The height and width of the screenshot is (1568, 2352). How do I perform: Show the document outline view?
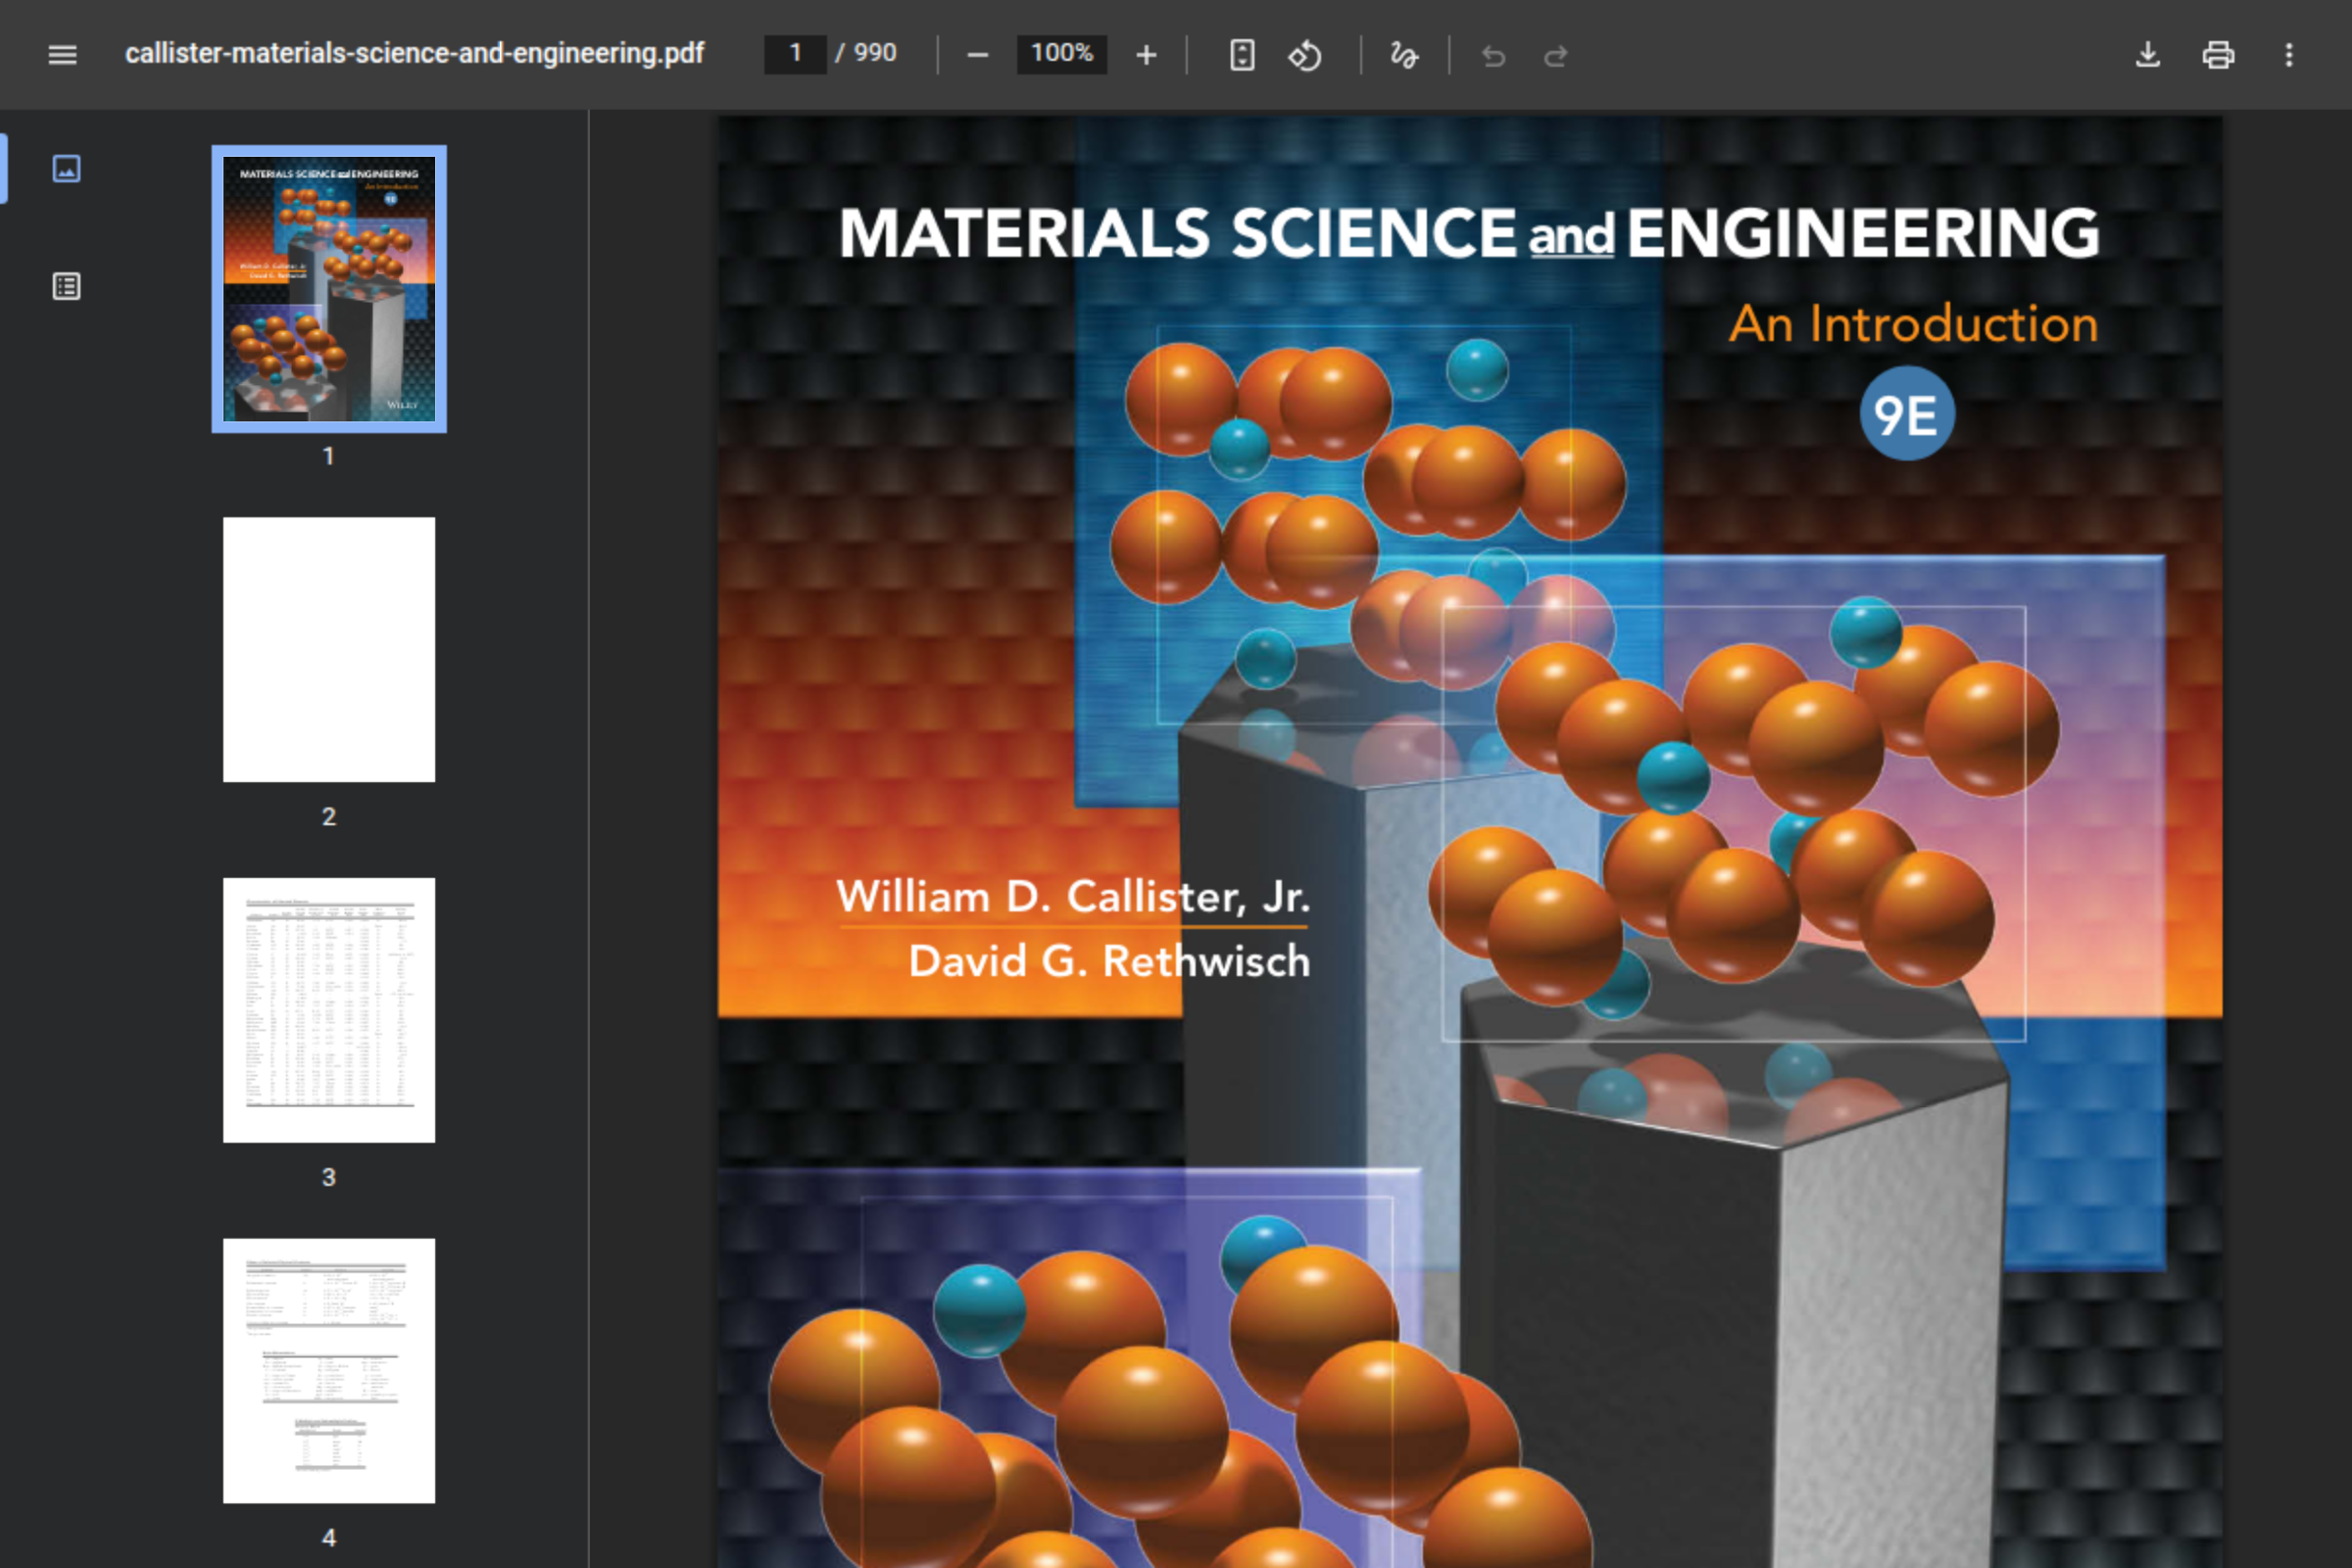[66, 287]
